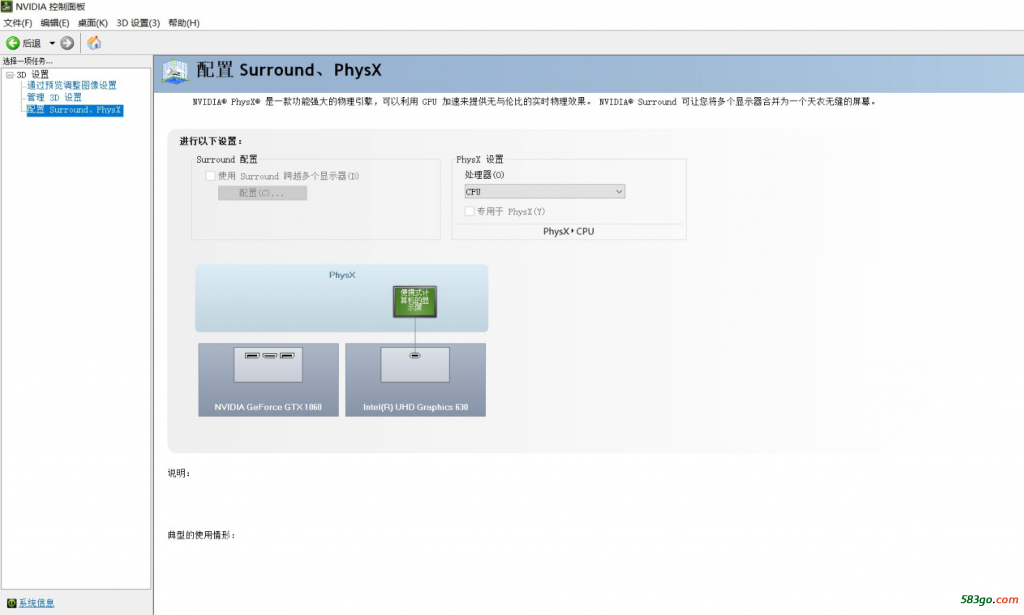Click the Intel(R) UHD Graphics 630 card
The image size is (1024, 615).
[x=415, y=380]
